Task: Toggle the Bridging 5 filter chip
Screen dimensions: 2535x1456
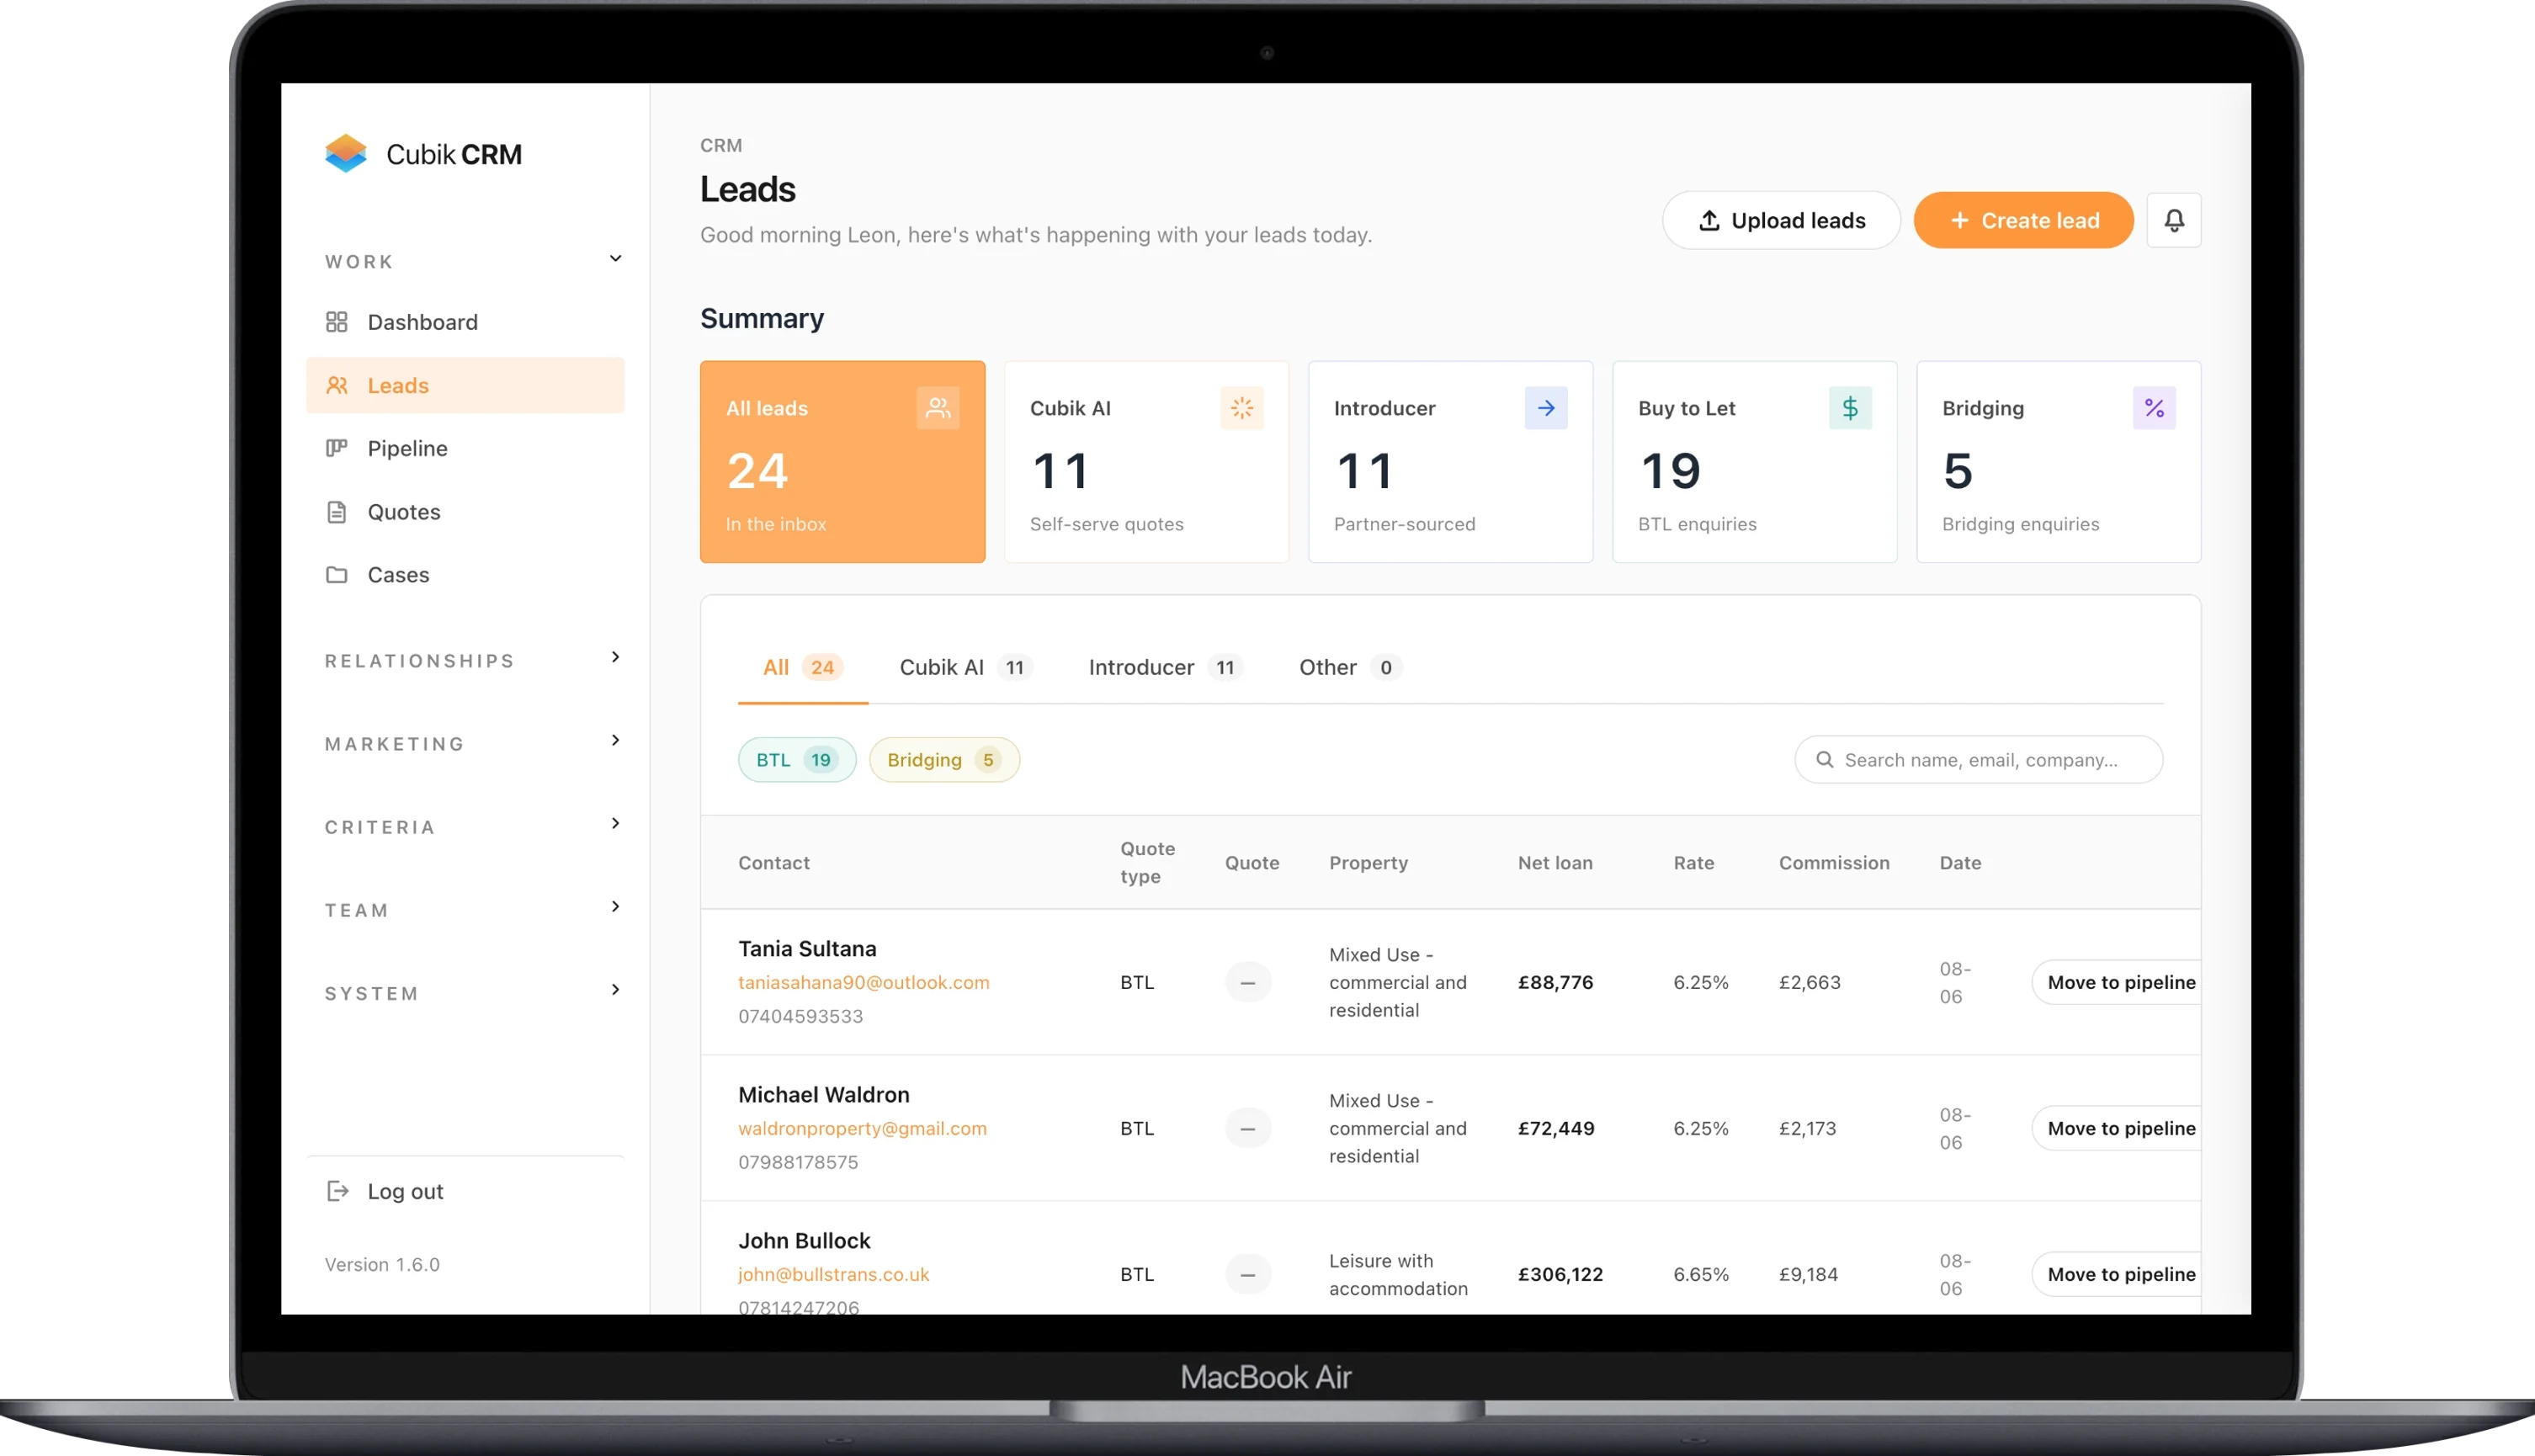Action: 945,760
